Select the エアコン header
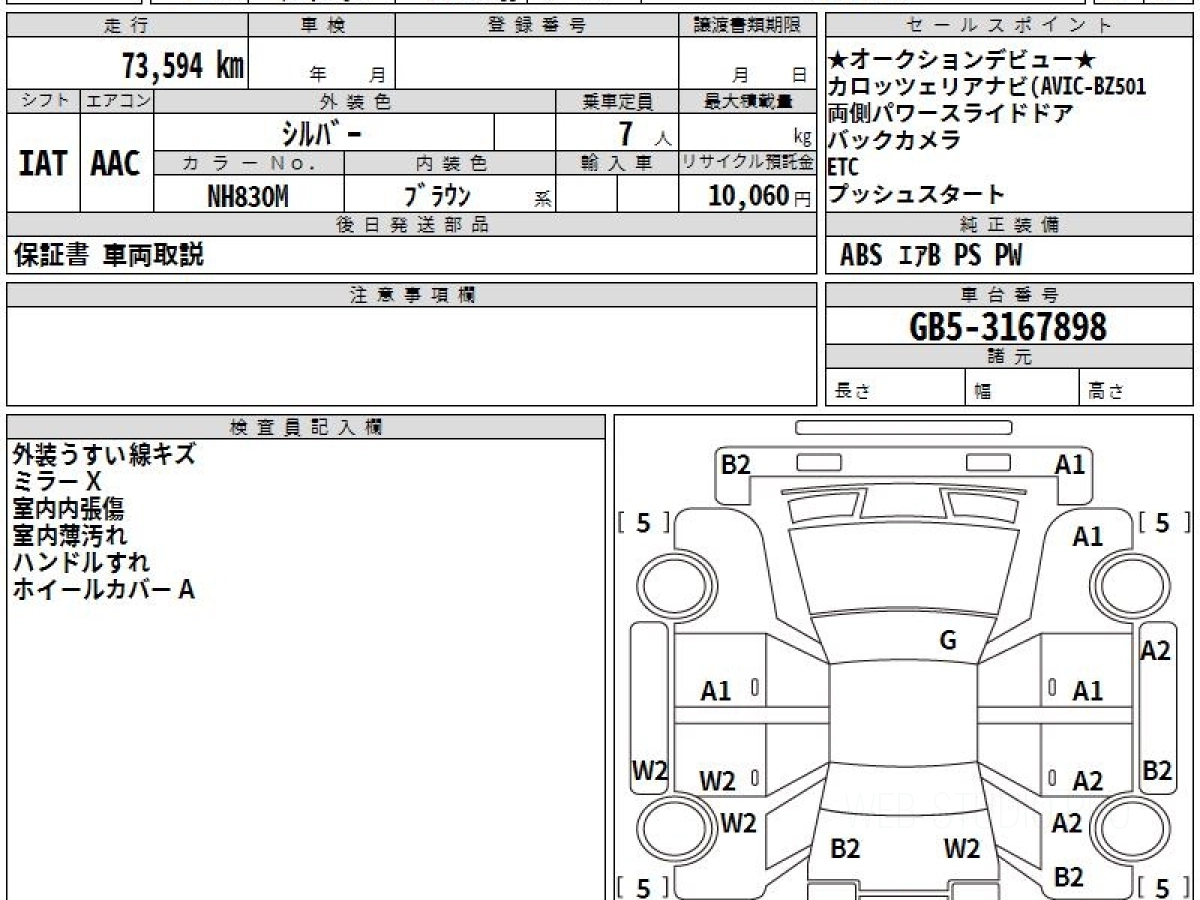Image resolution: width=1200 pixels, height=900 pixels. pos(117,101)
